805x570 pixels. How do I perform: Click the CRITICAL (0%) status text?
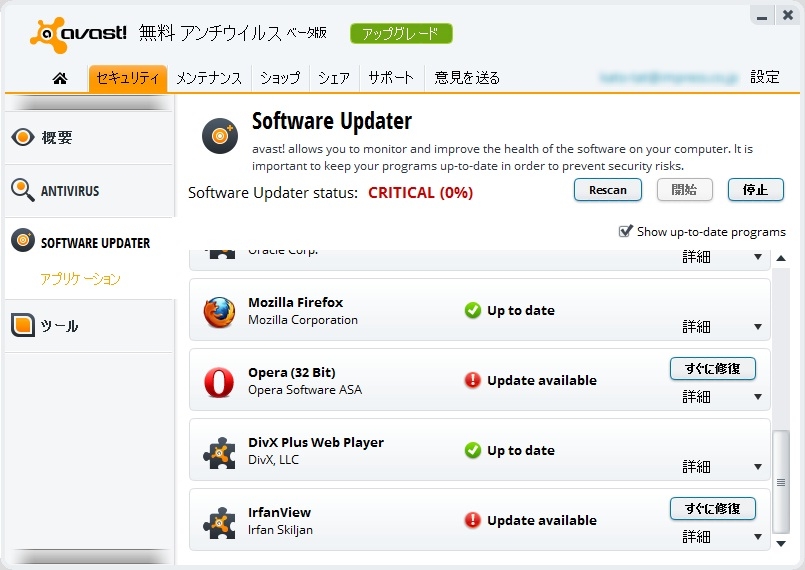420,193
